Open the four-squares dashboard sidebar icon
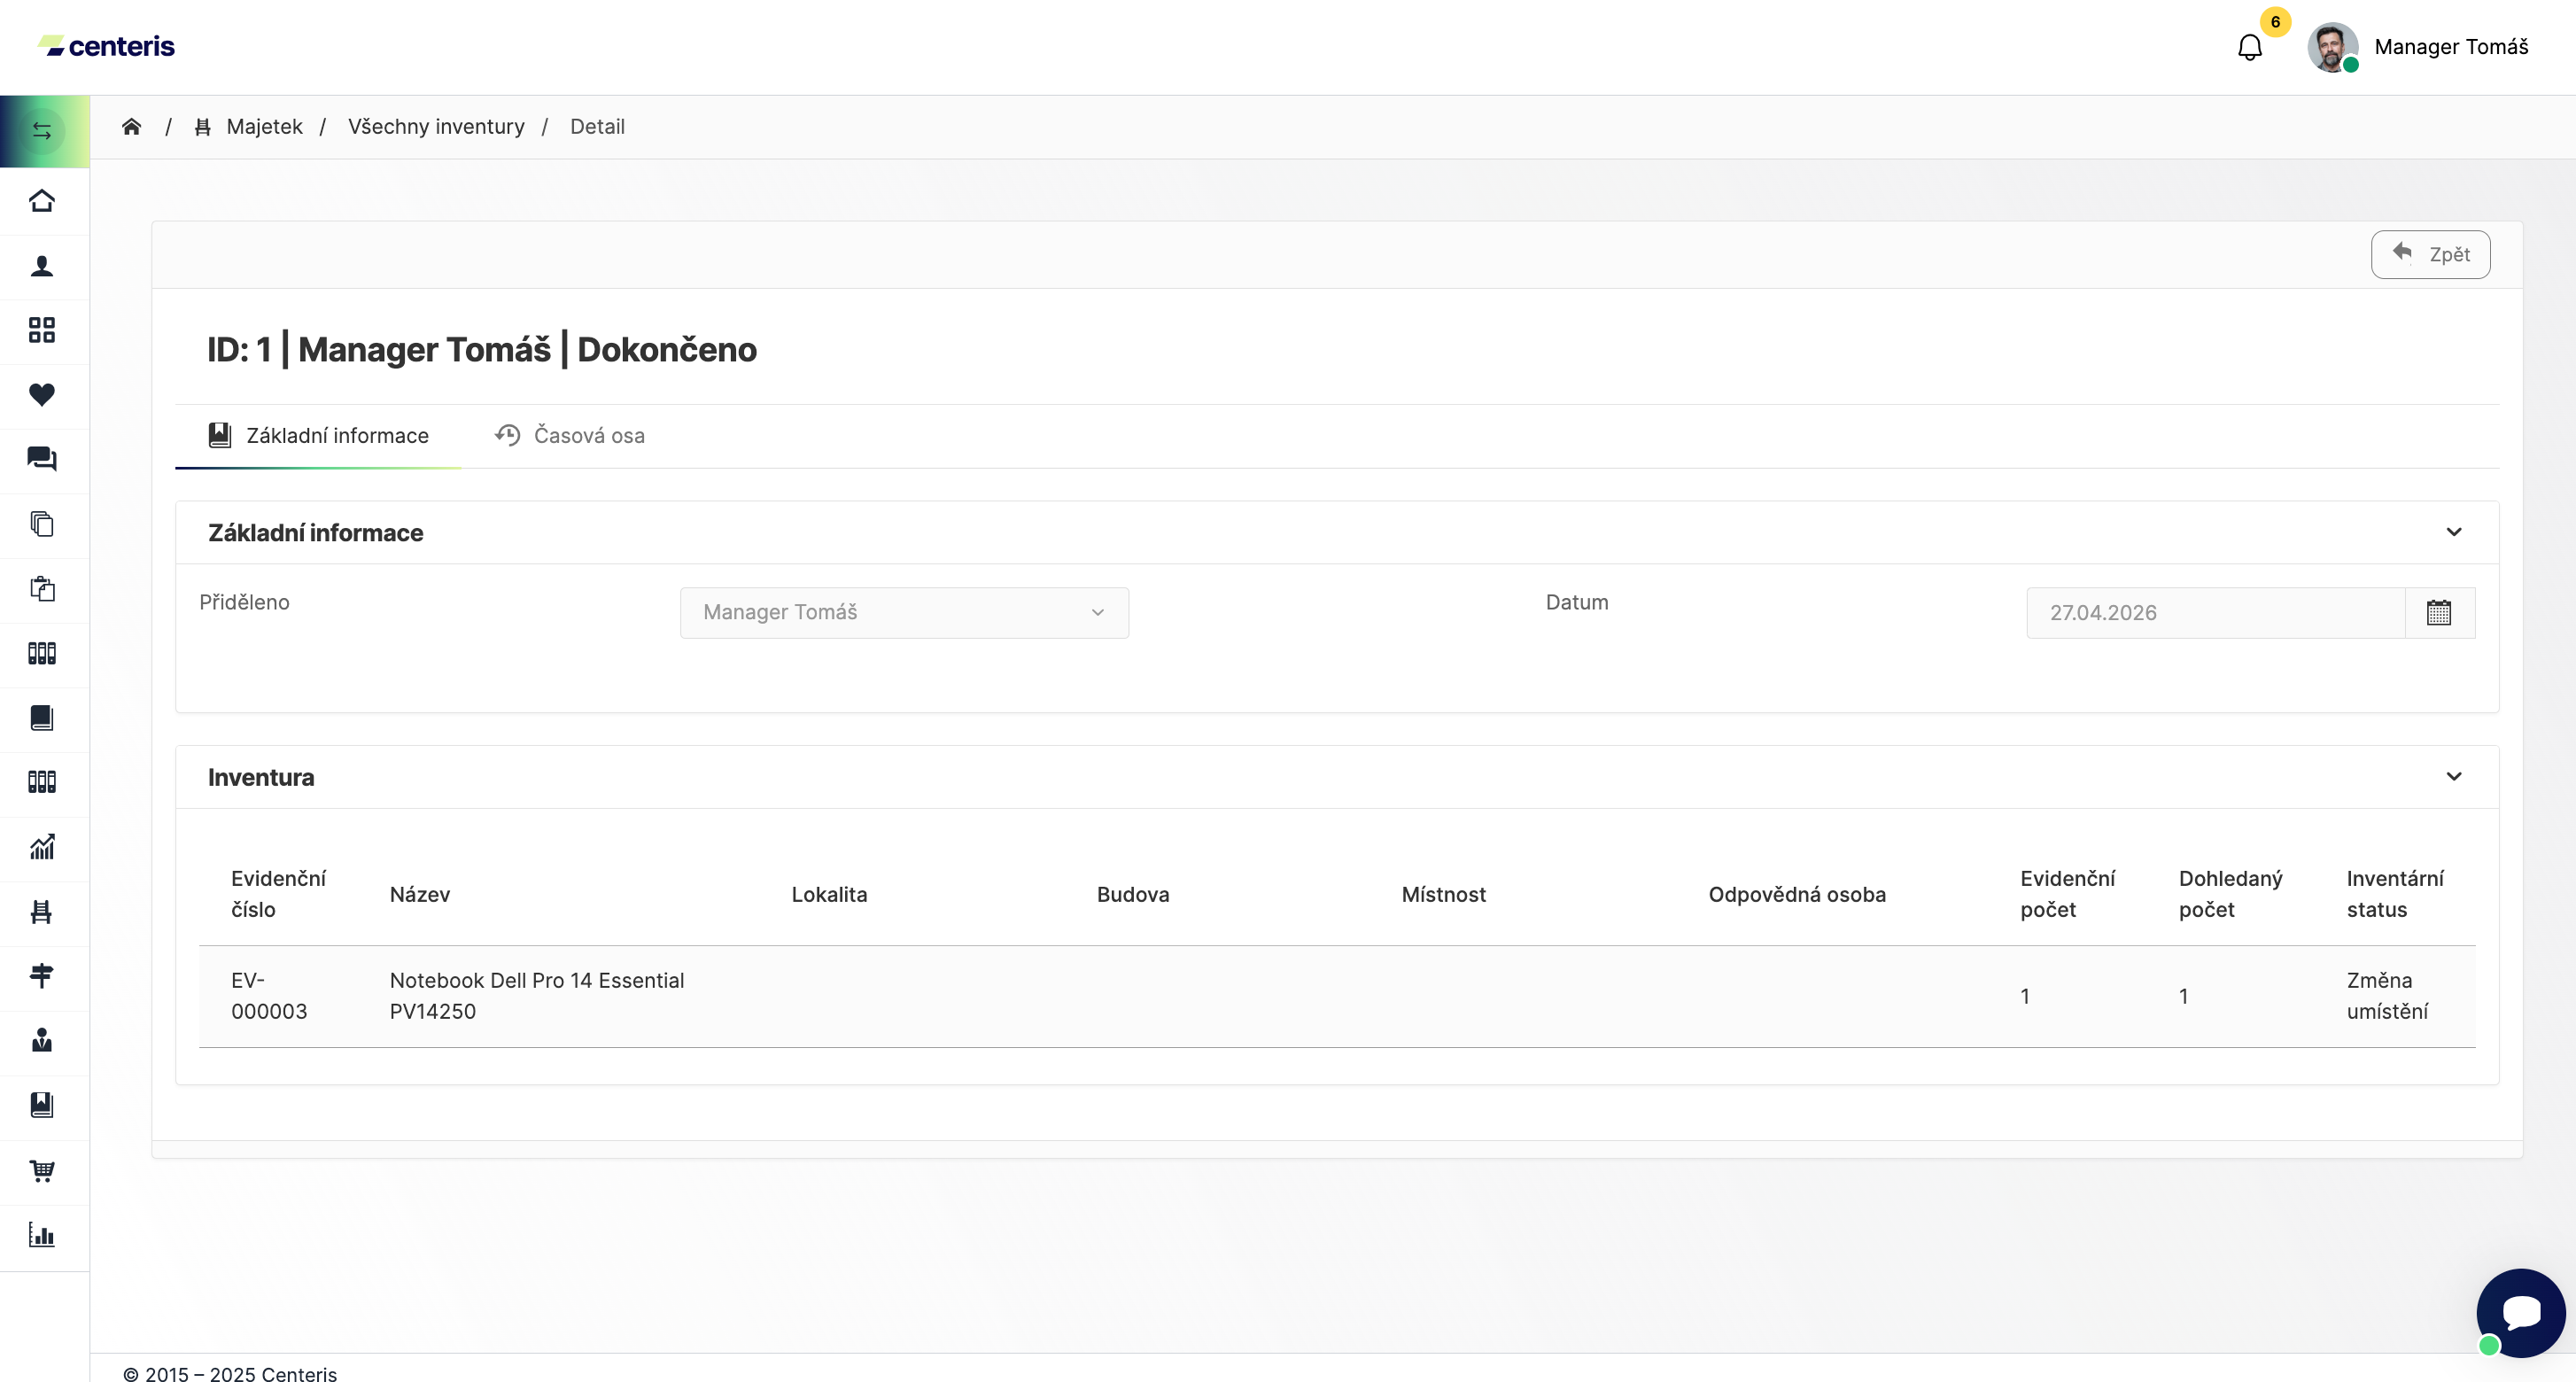2576x1382 pixels. (42, 330)
